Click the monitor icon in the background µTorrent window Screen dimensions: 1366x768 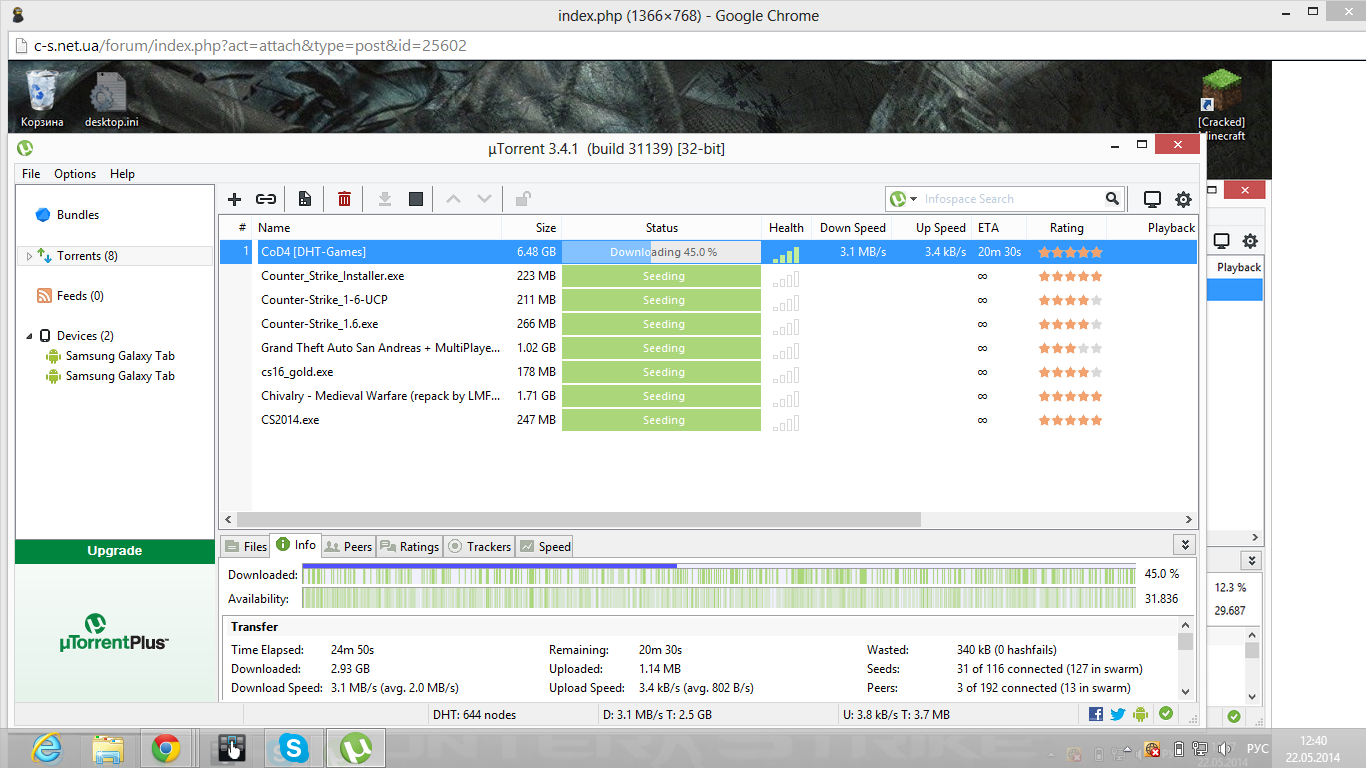(x=1221, y=241)
